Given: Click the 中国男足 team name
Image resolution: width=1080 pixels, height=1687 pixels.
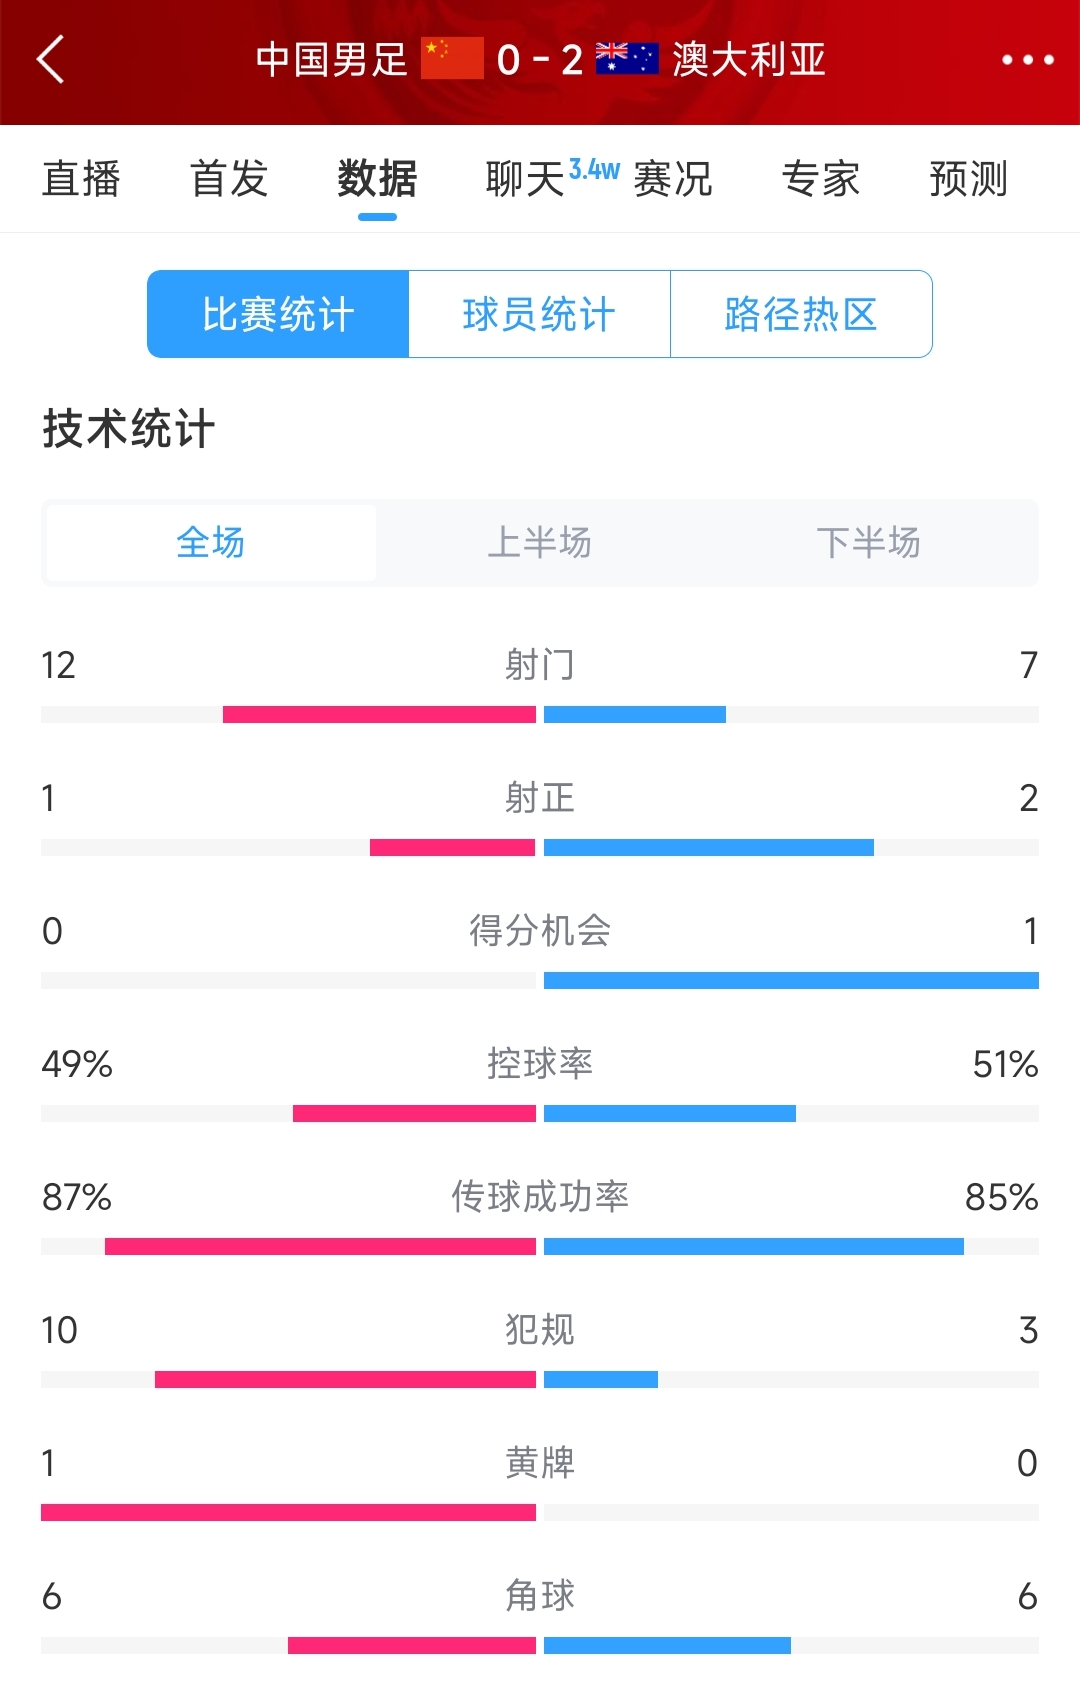Looking at the screenshot, I should tap(334, 60).
